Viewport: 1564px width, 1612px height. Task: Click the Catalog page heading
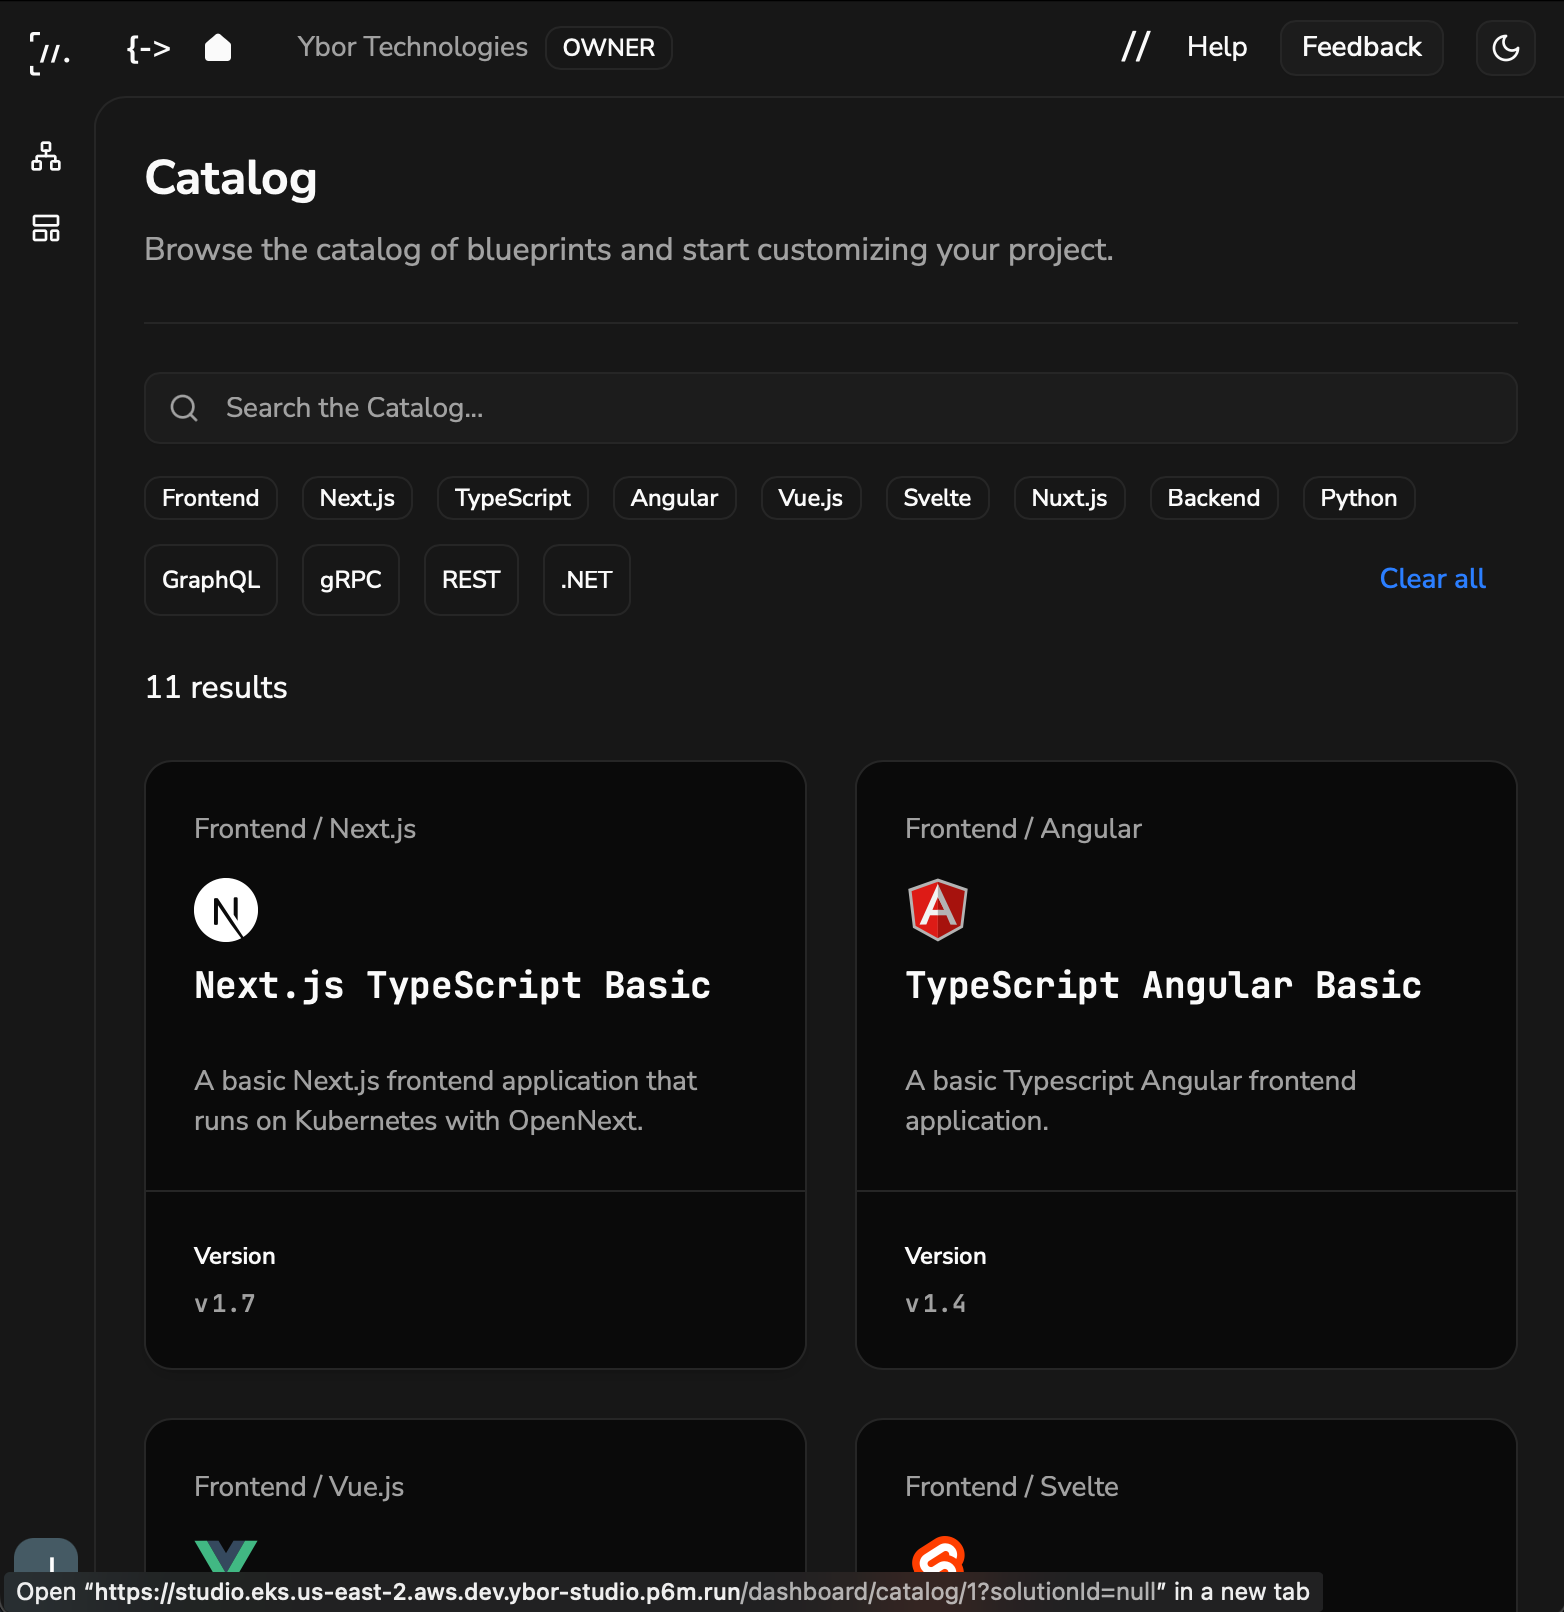[231, 178]
